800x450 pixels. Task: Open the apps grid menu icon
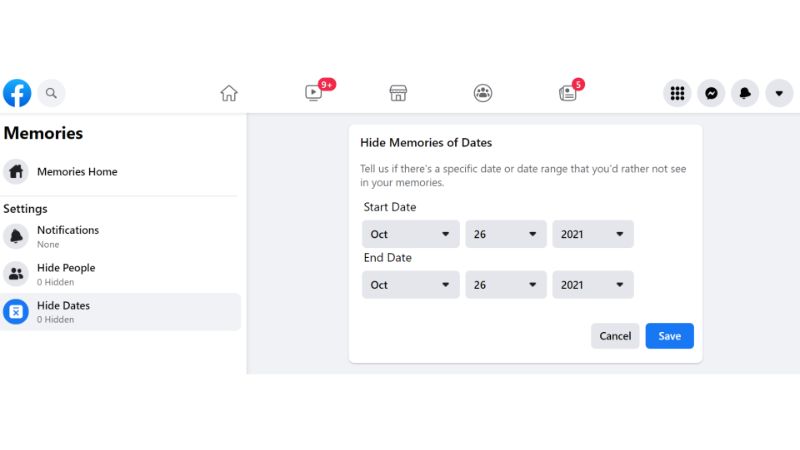click(x=677, y=93)
